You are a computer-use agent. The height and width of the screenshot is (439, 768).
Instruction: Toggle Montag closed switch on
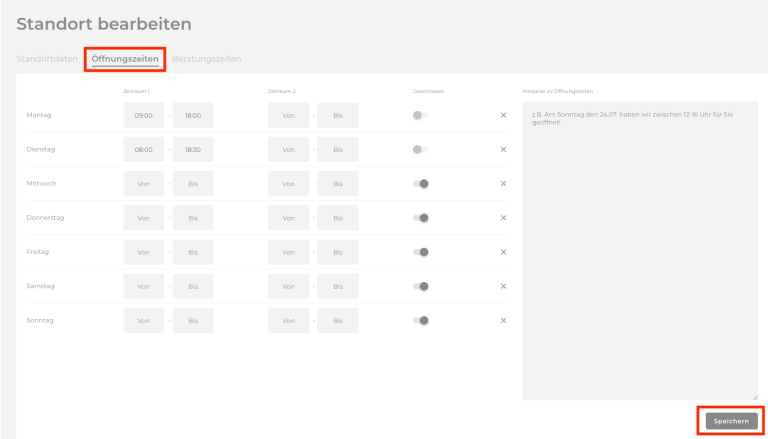(420, 115)
